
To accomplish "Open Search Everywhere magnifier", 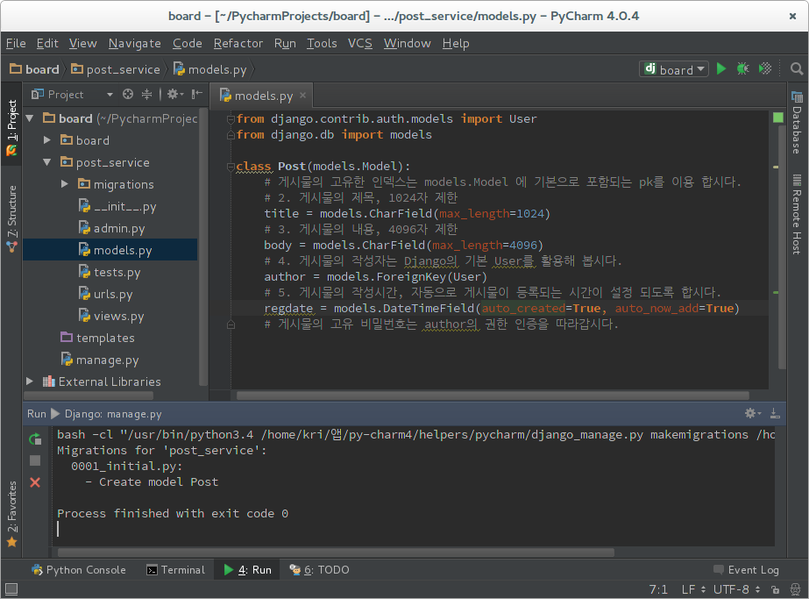I will 797,69.
